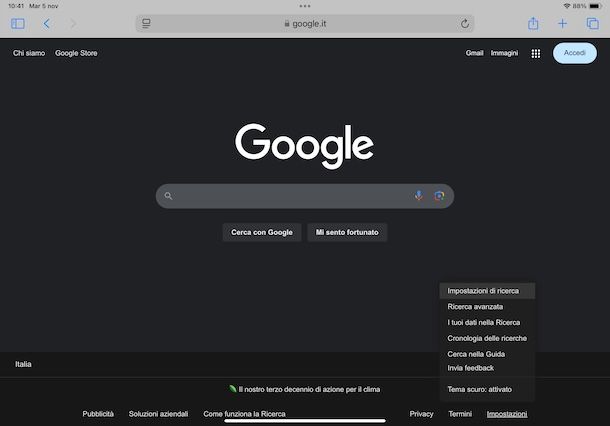Click Mi sento fortunato button

(347, 232)
